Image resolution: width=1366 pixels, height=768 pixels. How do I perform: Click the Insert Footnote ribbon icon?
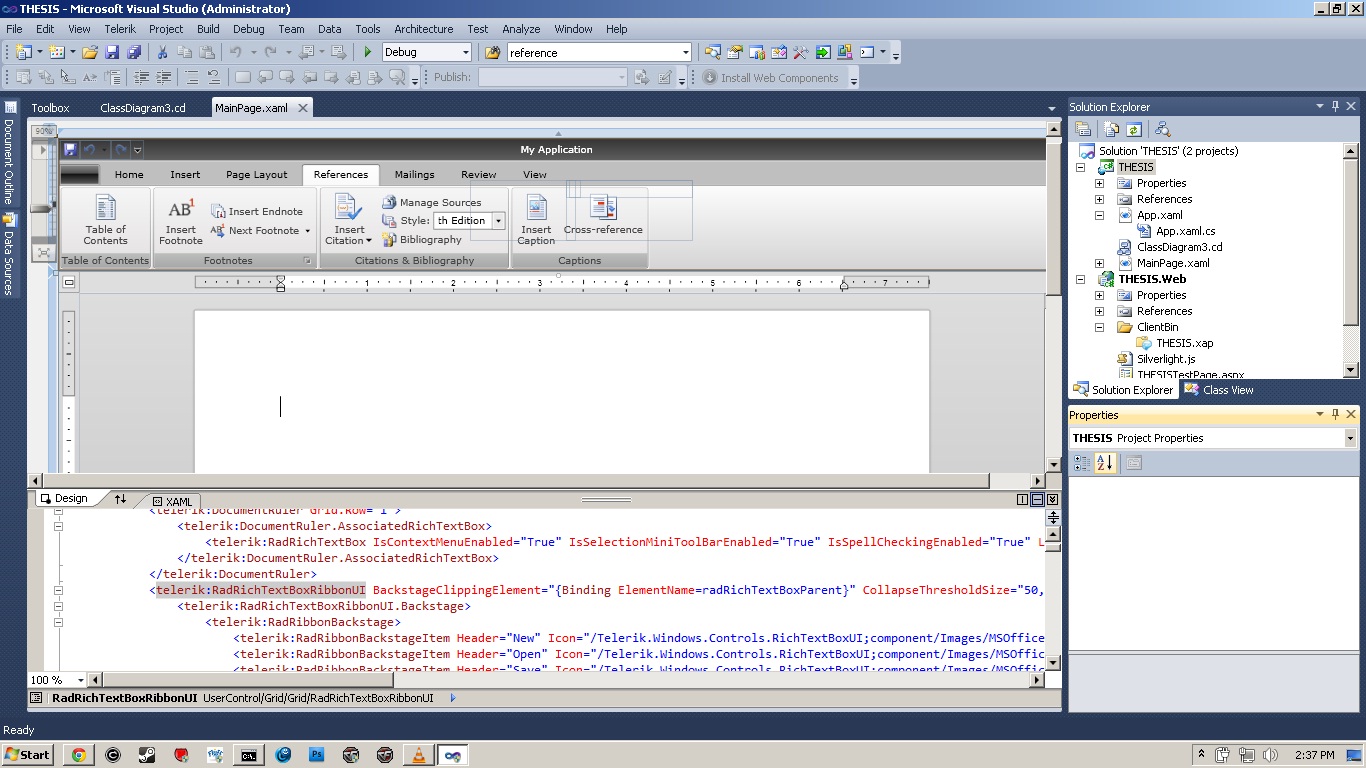(x=181, y=210)
